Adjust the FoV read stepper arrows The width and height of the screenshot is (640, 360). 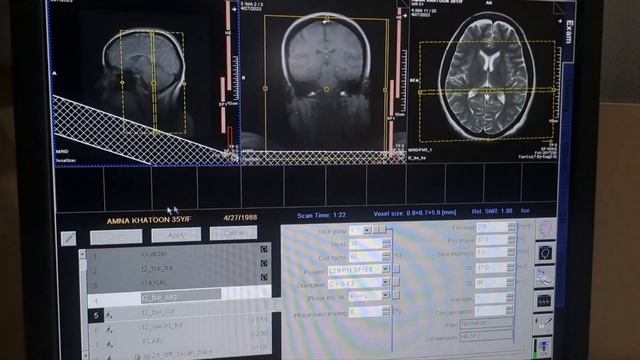coord(511,227)
